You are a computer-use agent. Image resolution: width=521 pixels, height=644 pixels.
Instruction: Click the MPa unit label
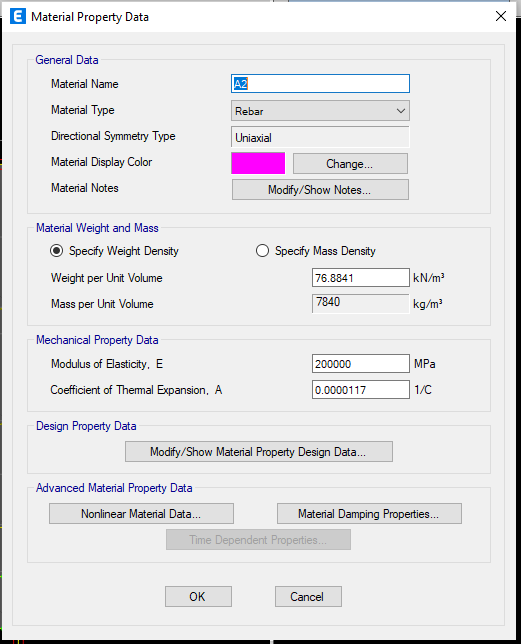coord(425,364)
